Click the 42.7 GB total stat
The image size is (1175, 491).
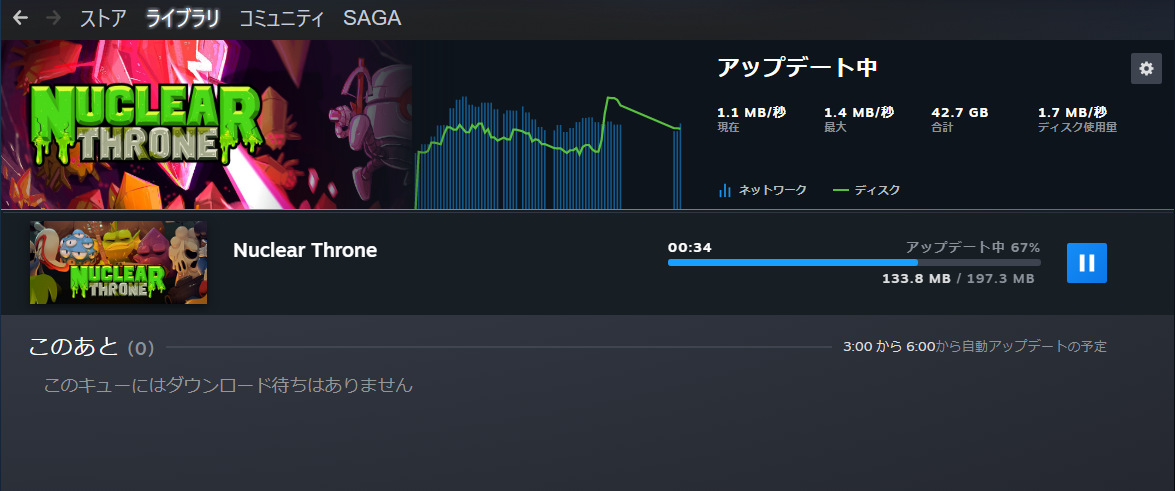[959, 113]
